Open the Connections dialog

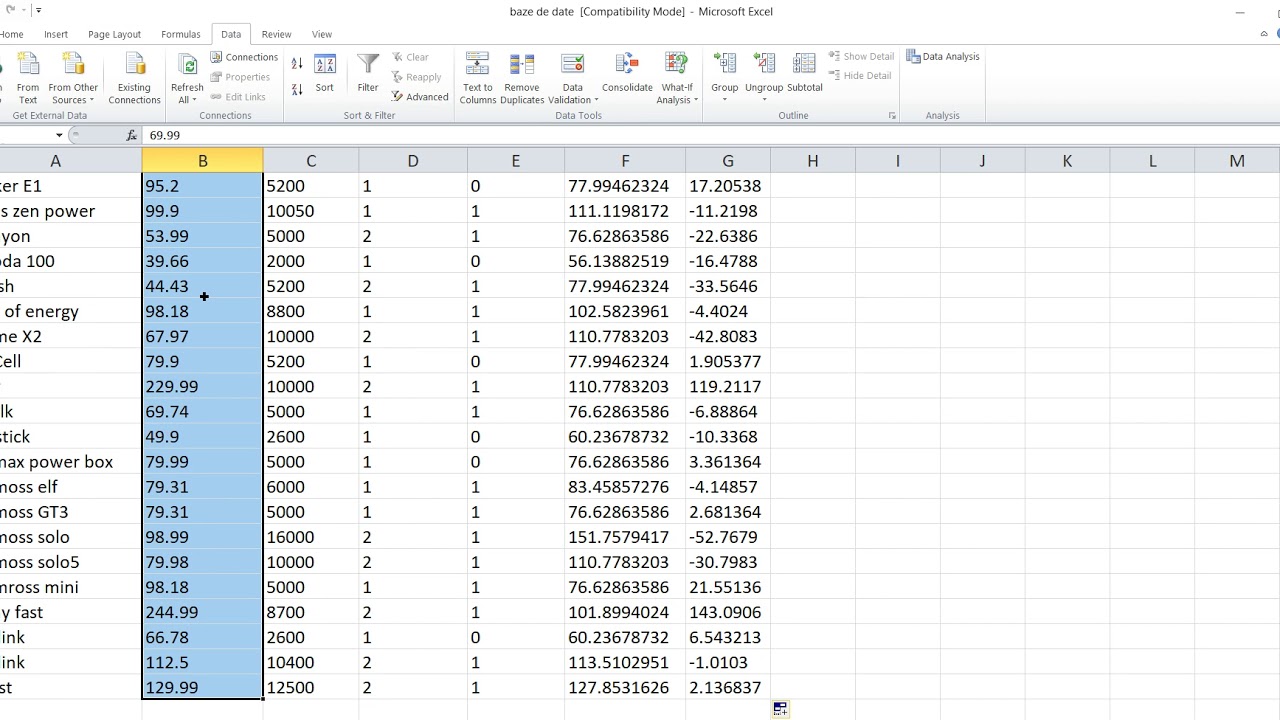coord(244,57)
